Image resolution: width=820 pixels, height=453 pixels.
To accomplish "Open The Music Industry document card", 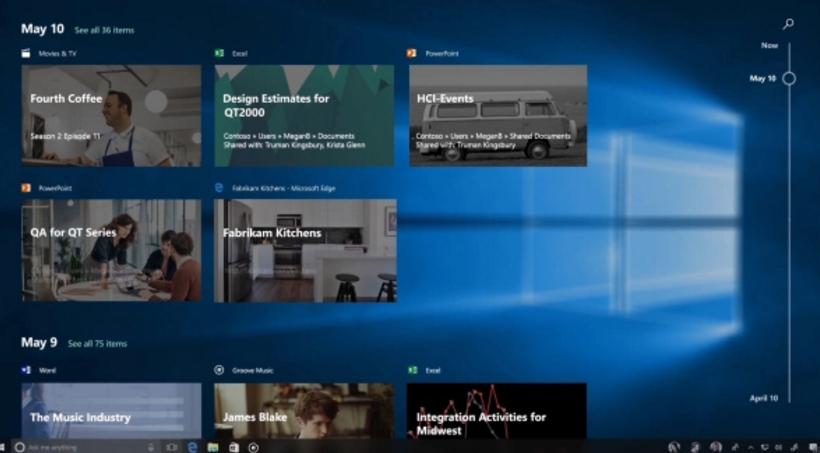I will (x=111, y=411).
